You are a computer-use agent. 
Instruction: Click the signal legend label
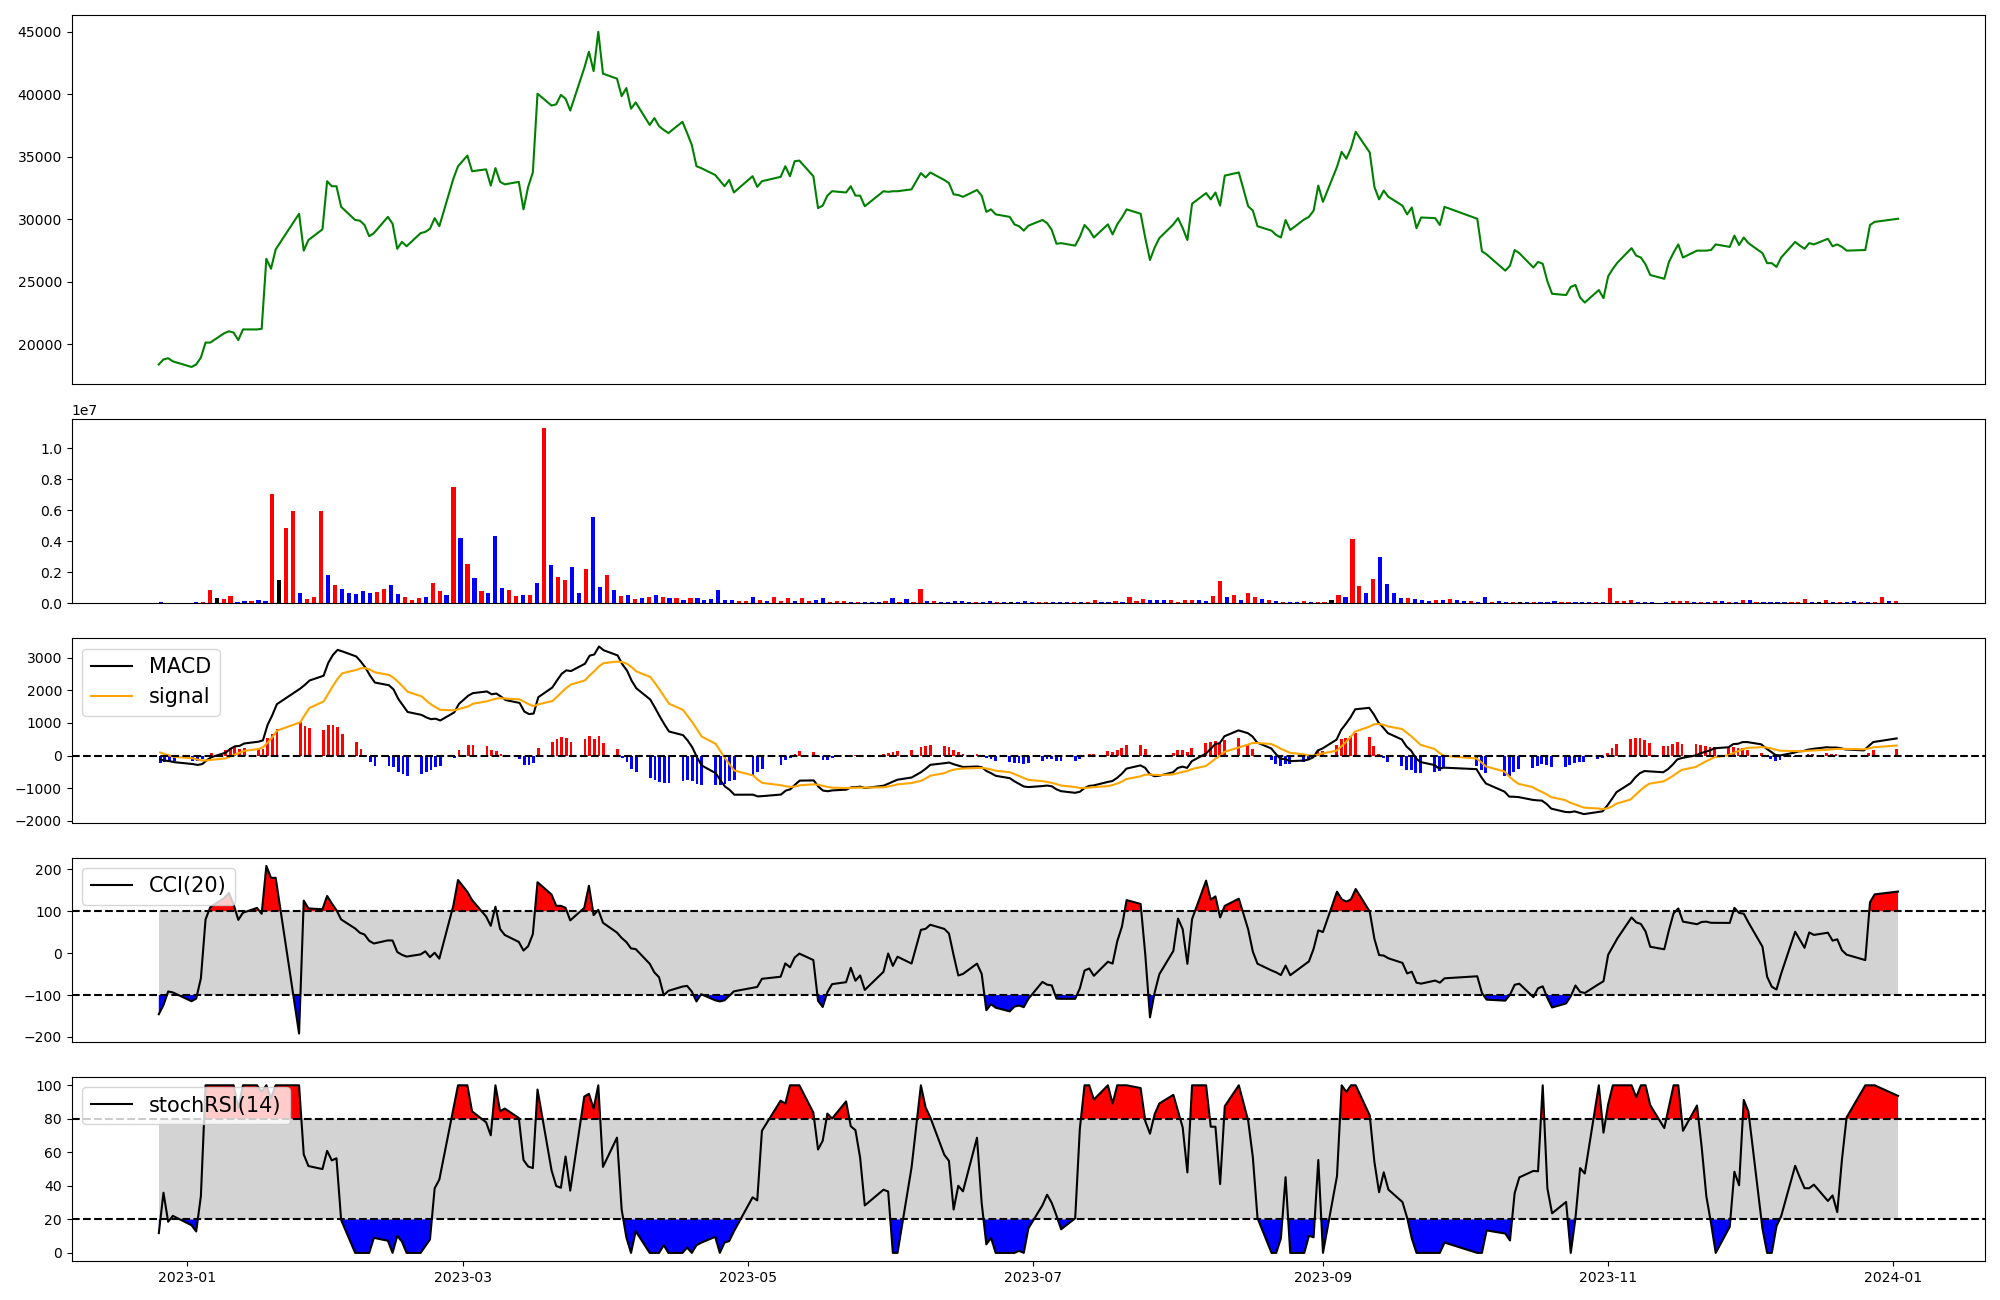tap(178, 696)
